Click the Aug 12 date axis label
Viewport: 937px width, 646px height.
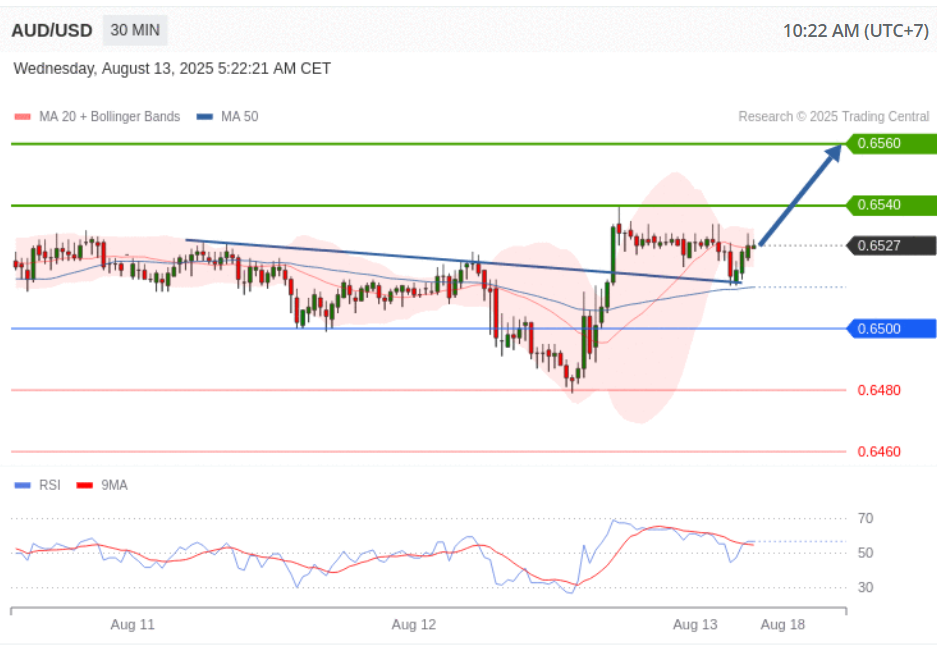414,625
